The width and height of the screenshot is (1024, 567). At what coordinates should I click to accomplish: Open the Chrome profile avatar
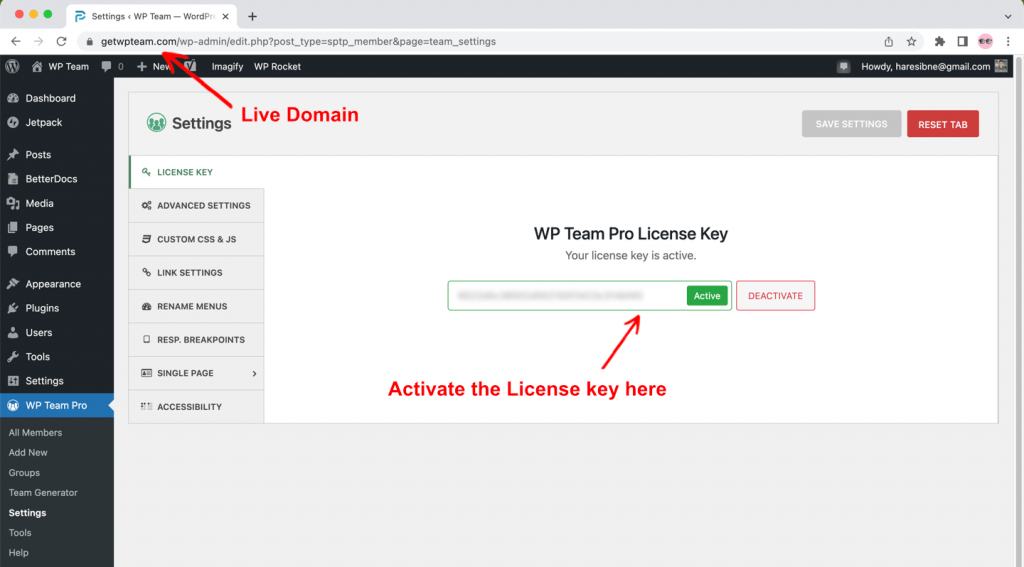pyautogui.click(x=985, y=42)
